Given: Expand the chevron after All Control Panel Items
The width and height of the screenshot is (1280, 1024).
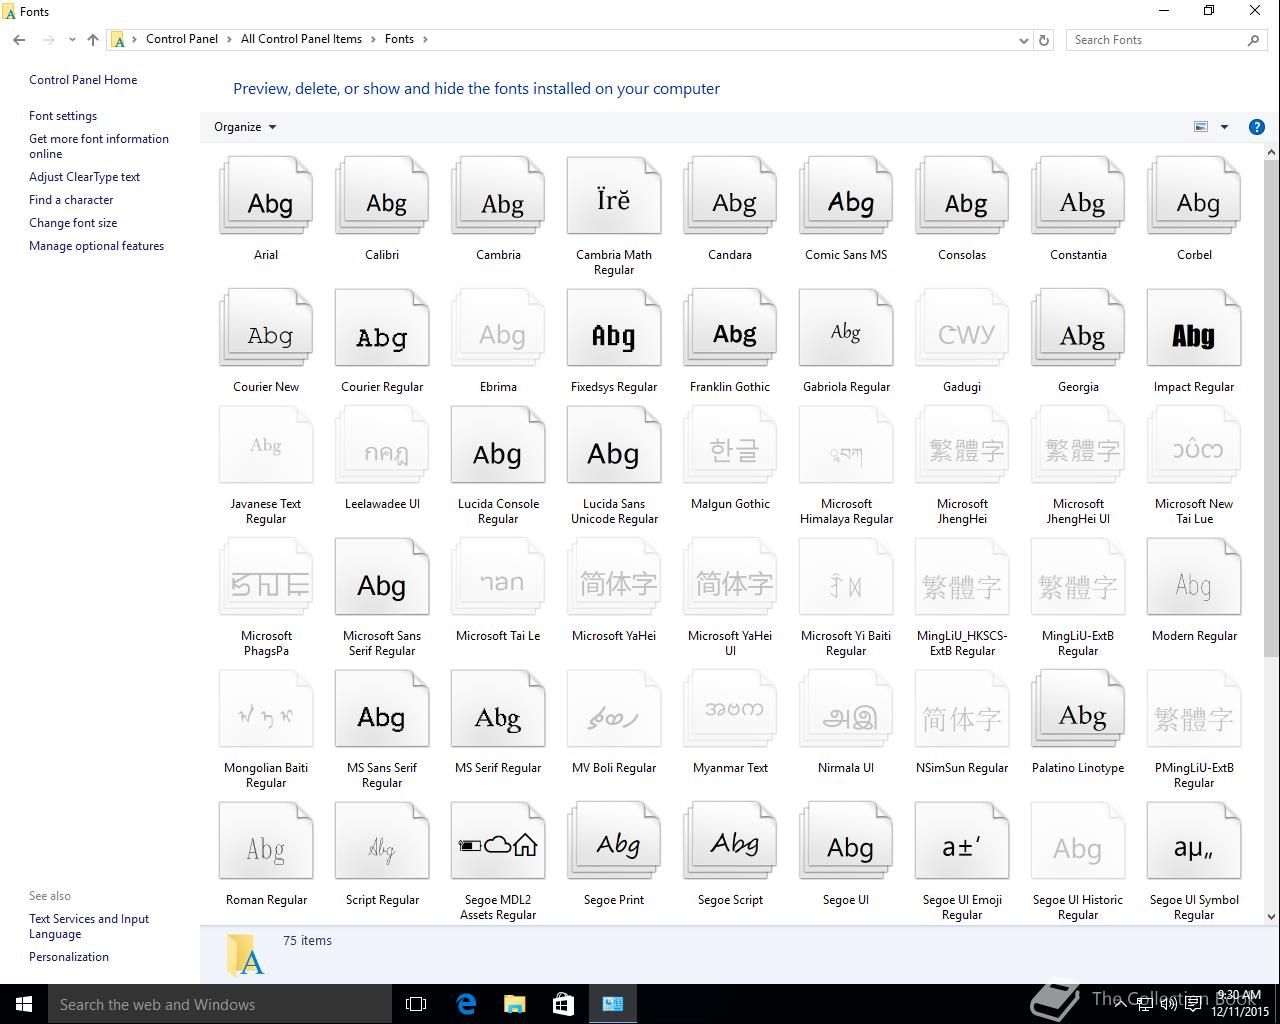Looking at the screenshot, I should (374, 39).
